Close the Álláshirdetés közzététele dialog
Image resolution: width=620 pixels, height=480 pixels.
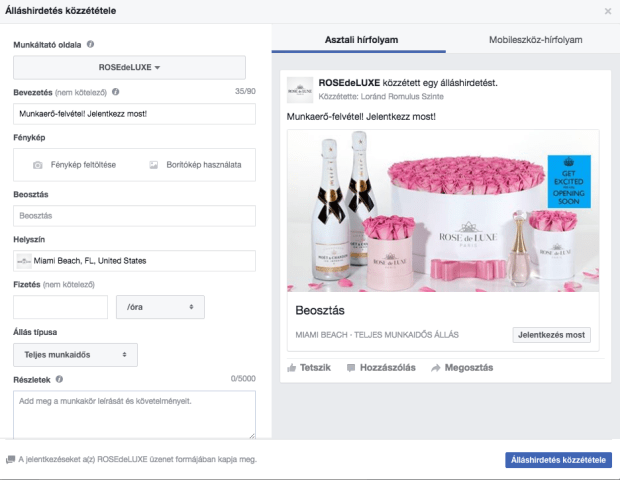click(608, 11)
